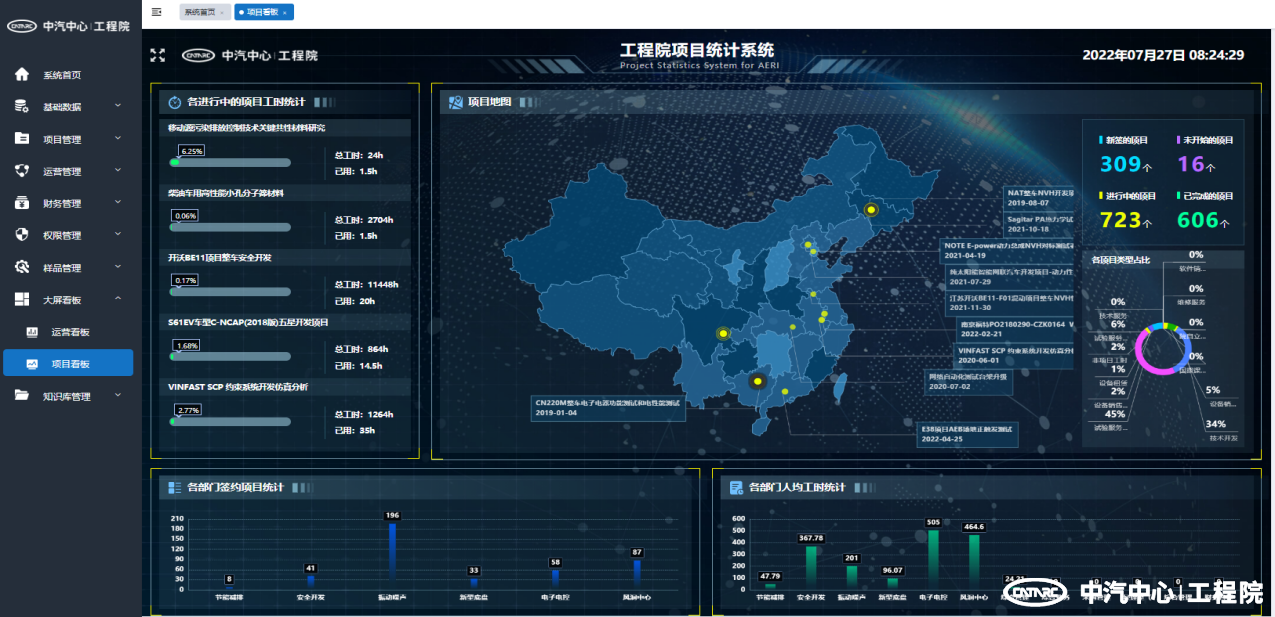Open 运营看板 in the sidebar
Screen dimensions: 1275x617
70,332
